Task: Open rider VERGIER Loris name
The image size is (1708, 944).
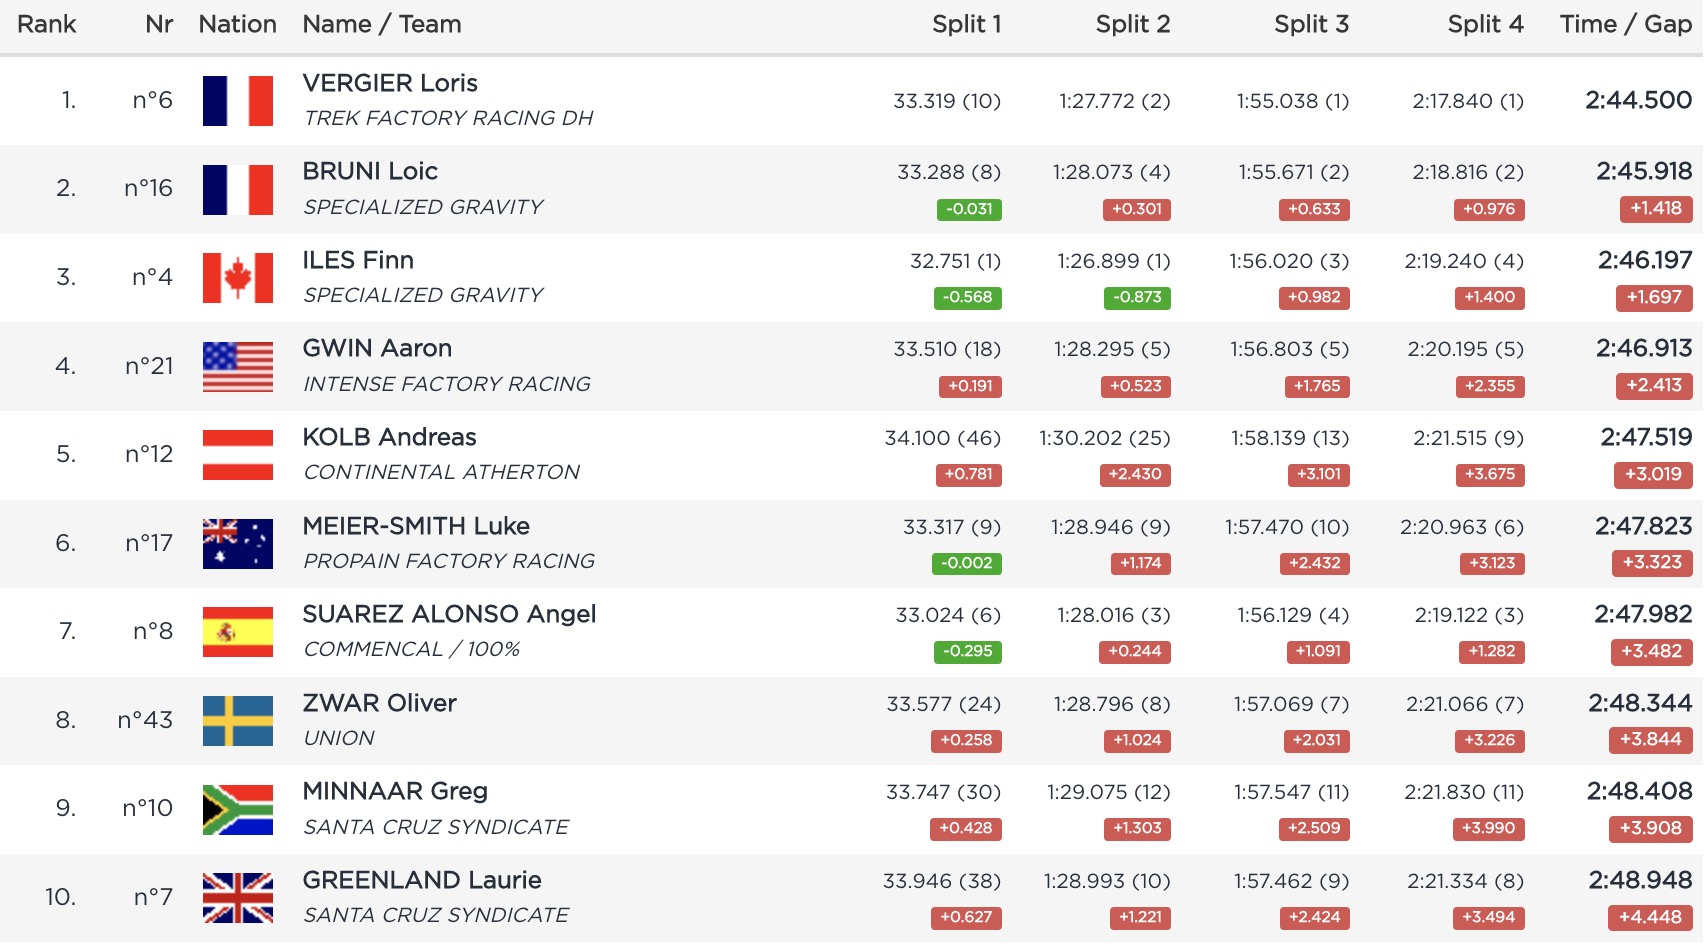Action: [x=390, y=84]
